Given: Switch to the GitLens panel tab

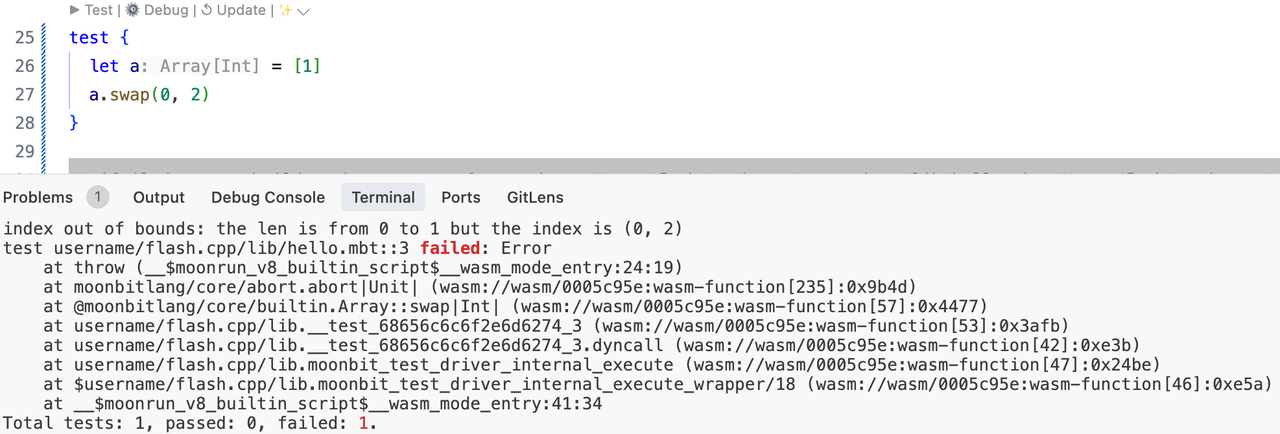Looking at the screenshot, I should (x=535, y=197).
